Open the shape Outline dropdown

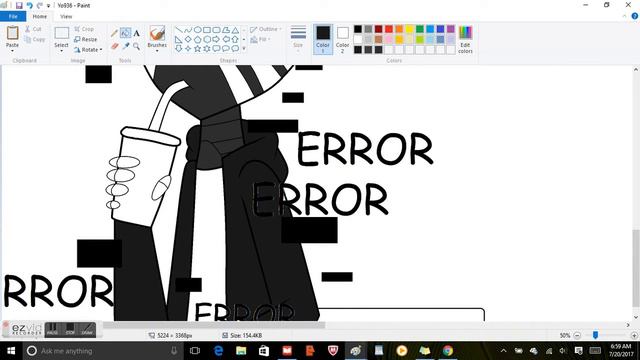coord(266,29)
